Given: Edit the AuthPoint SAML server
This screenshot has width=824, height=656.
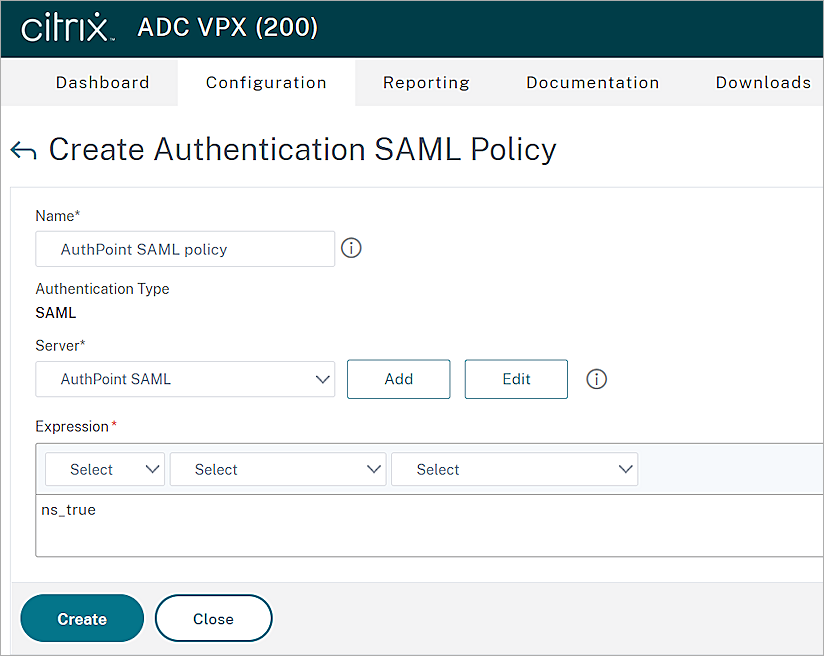Looking at the screenshot, I should click(516, 379).
